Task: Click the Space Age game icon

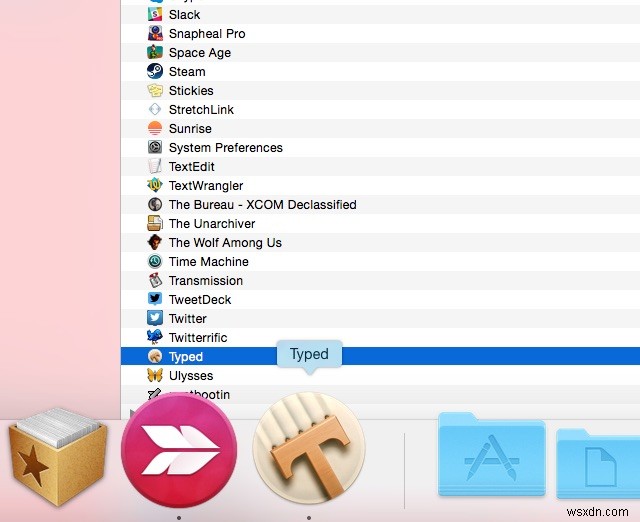Action: coord(155,53)
